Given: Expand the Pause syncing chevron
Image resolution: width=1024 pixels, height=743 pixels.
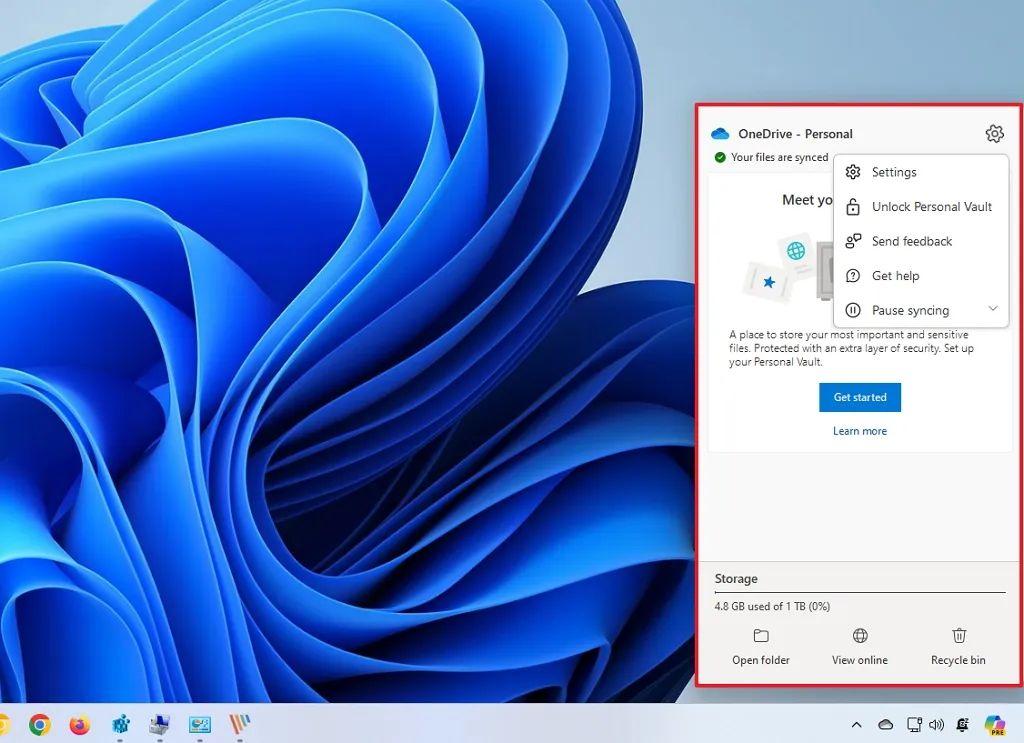Looking at the screenshot, I should pos(993,309).
